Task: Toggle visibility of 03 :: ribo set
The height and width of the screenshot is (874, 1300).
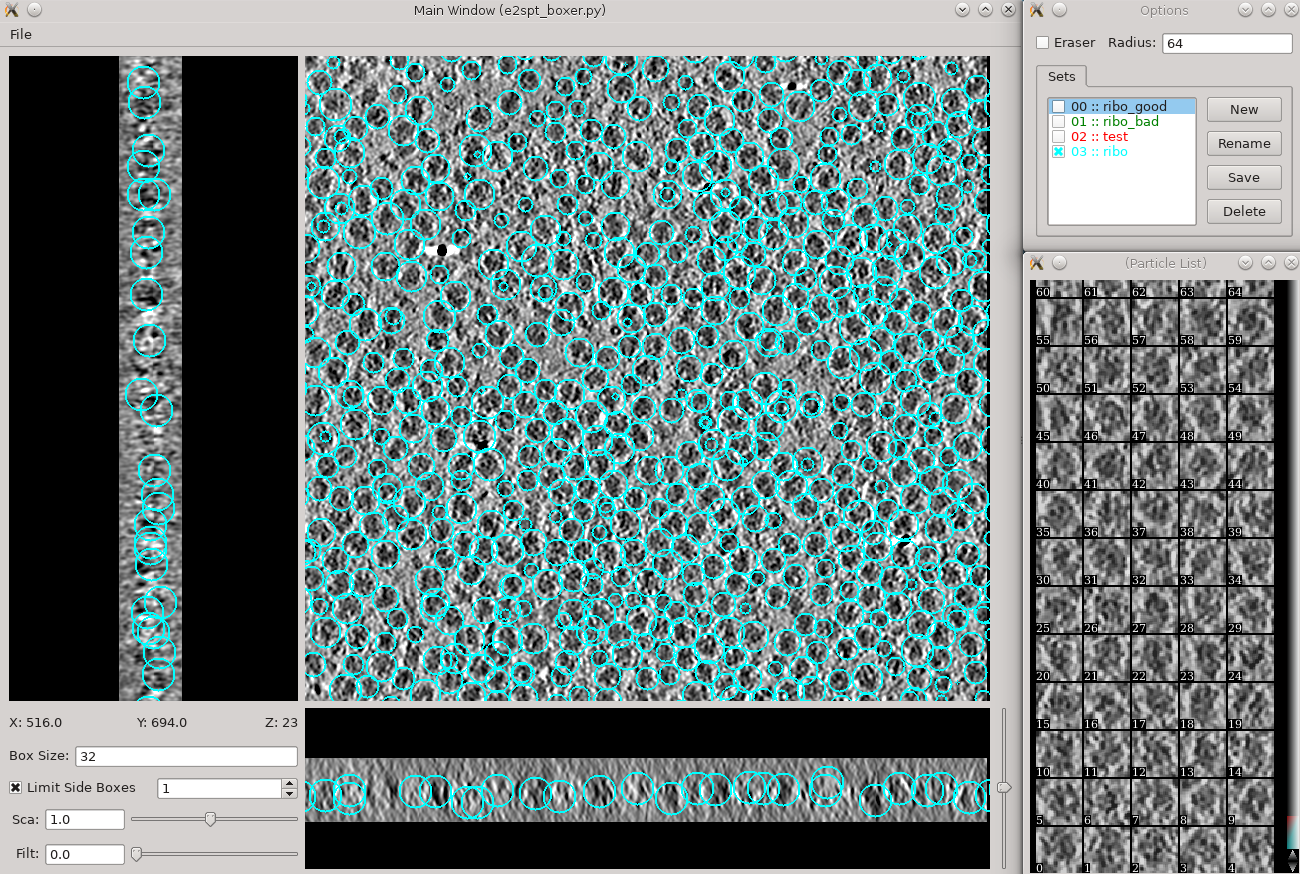Action: click(x=1058, y=152)
